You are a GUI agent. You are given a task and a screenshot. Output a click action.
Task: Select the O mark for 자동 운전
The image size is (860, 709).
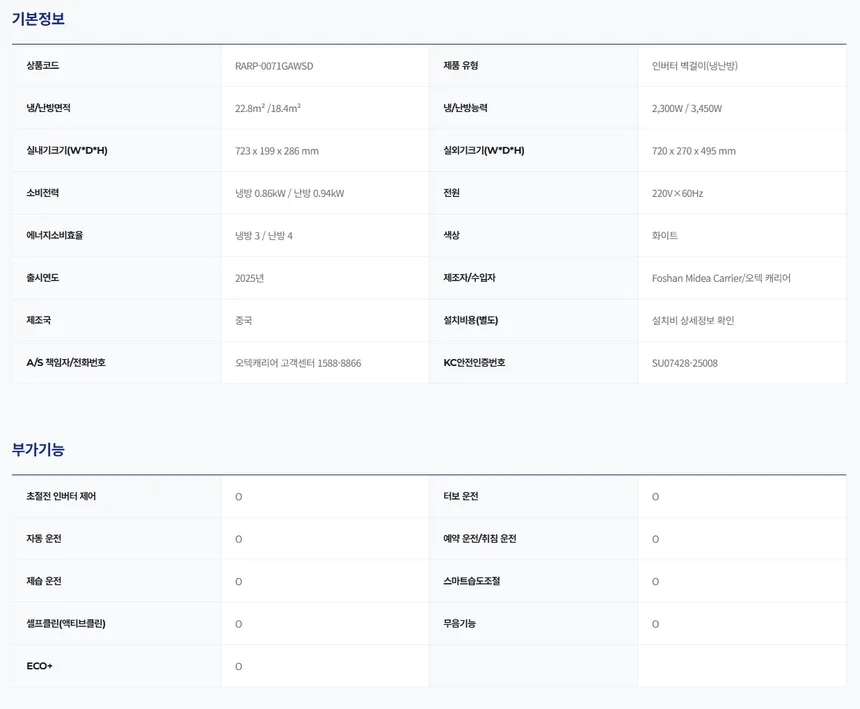tap(239, 540)
